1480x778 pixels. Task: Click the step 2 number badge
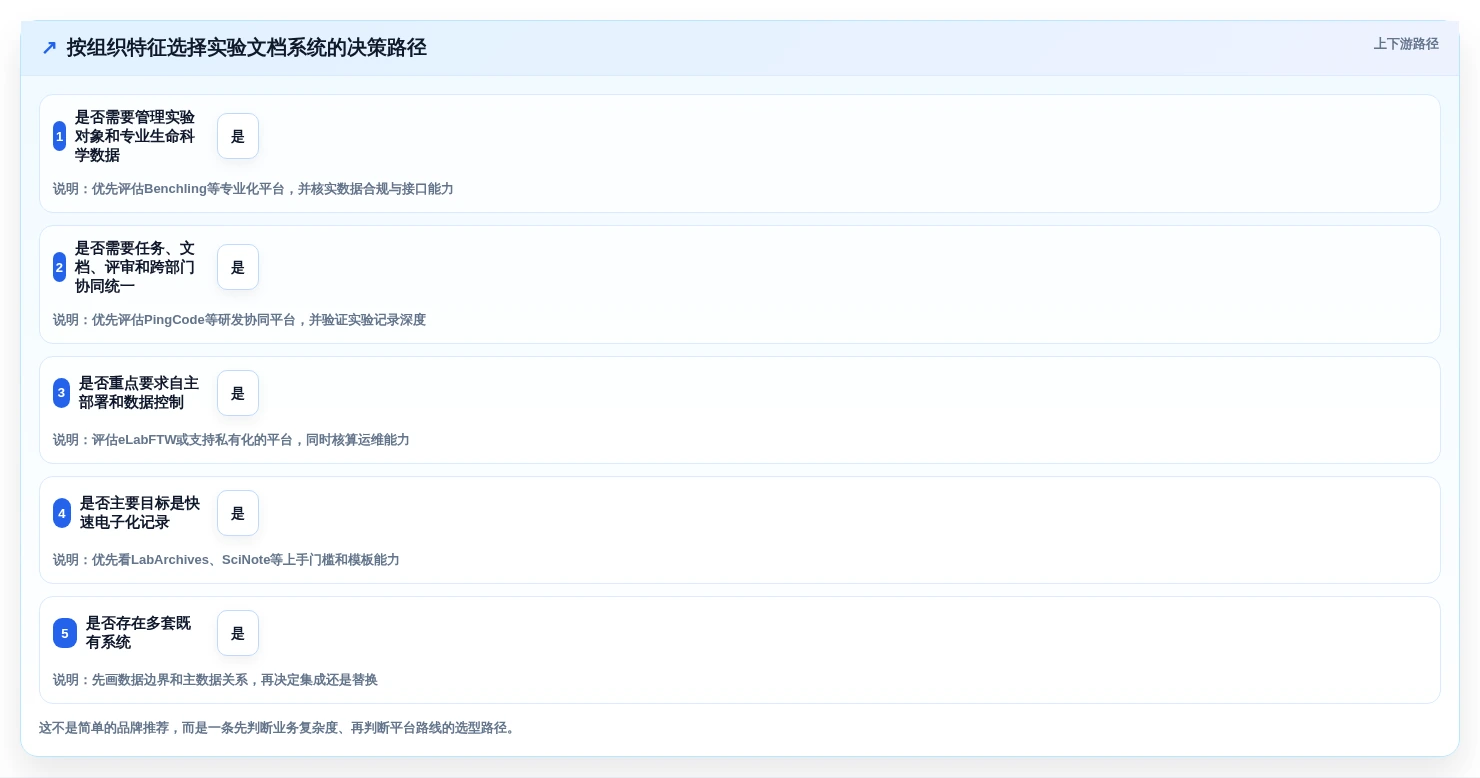(60, 267)
